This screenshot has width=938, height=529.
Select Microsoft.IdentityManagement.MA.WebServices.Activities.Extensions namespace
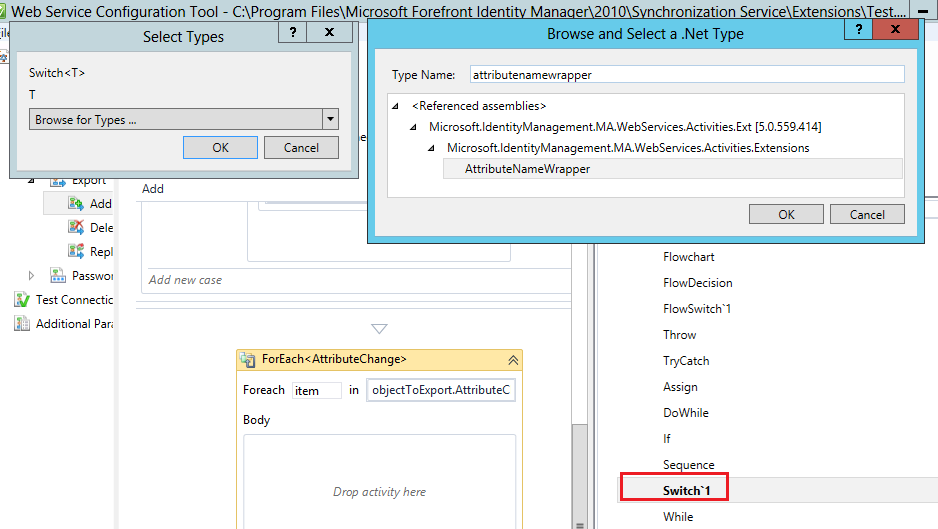click(628, 148)
